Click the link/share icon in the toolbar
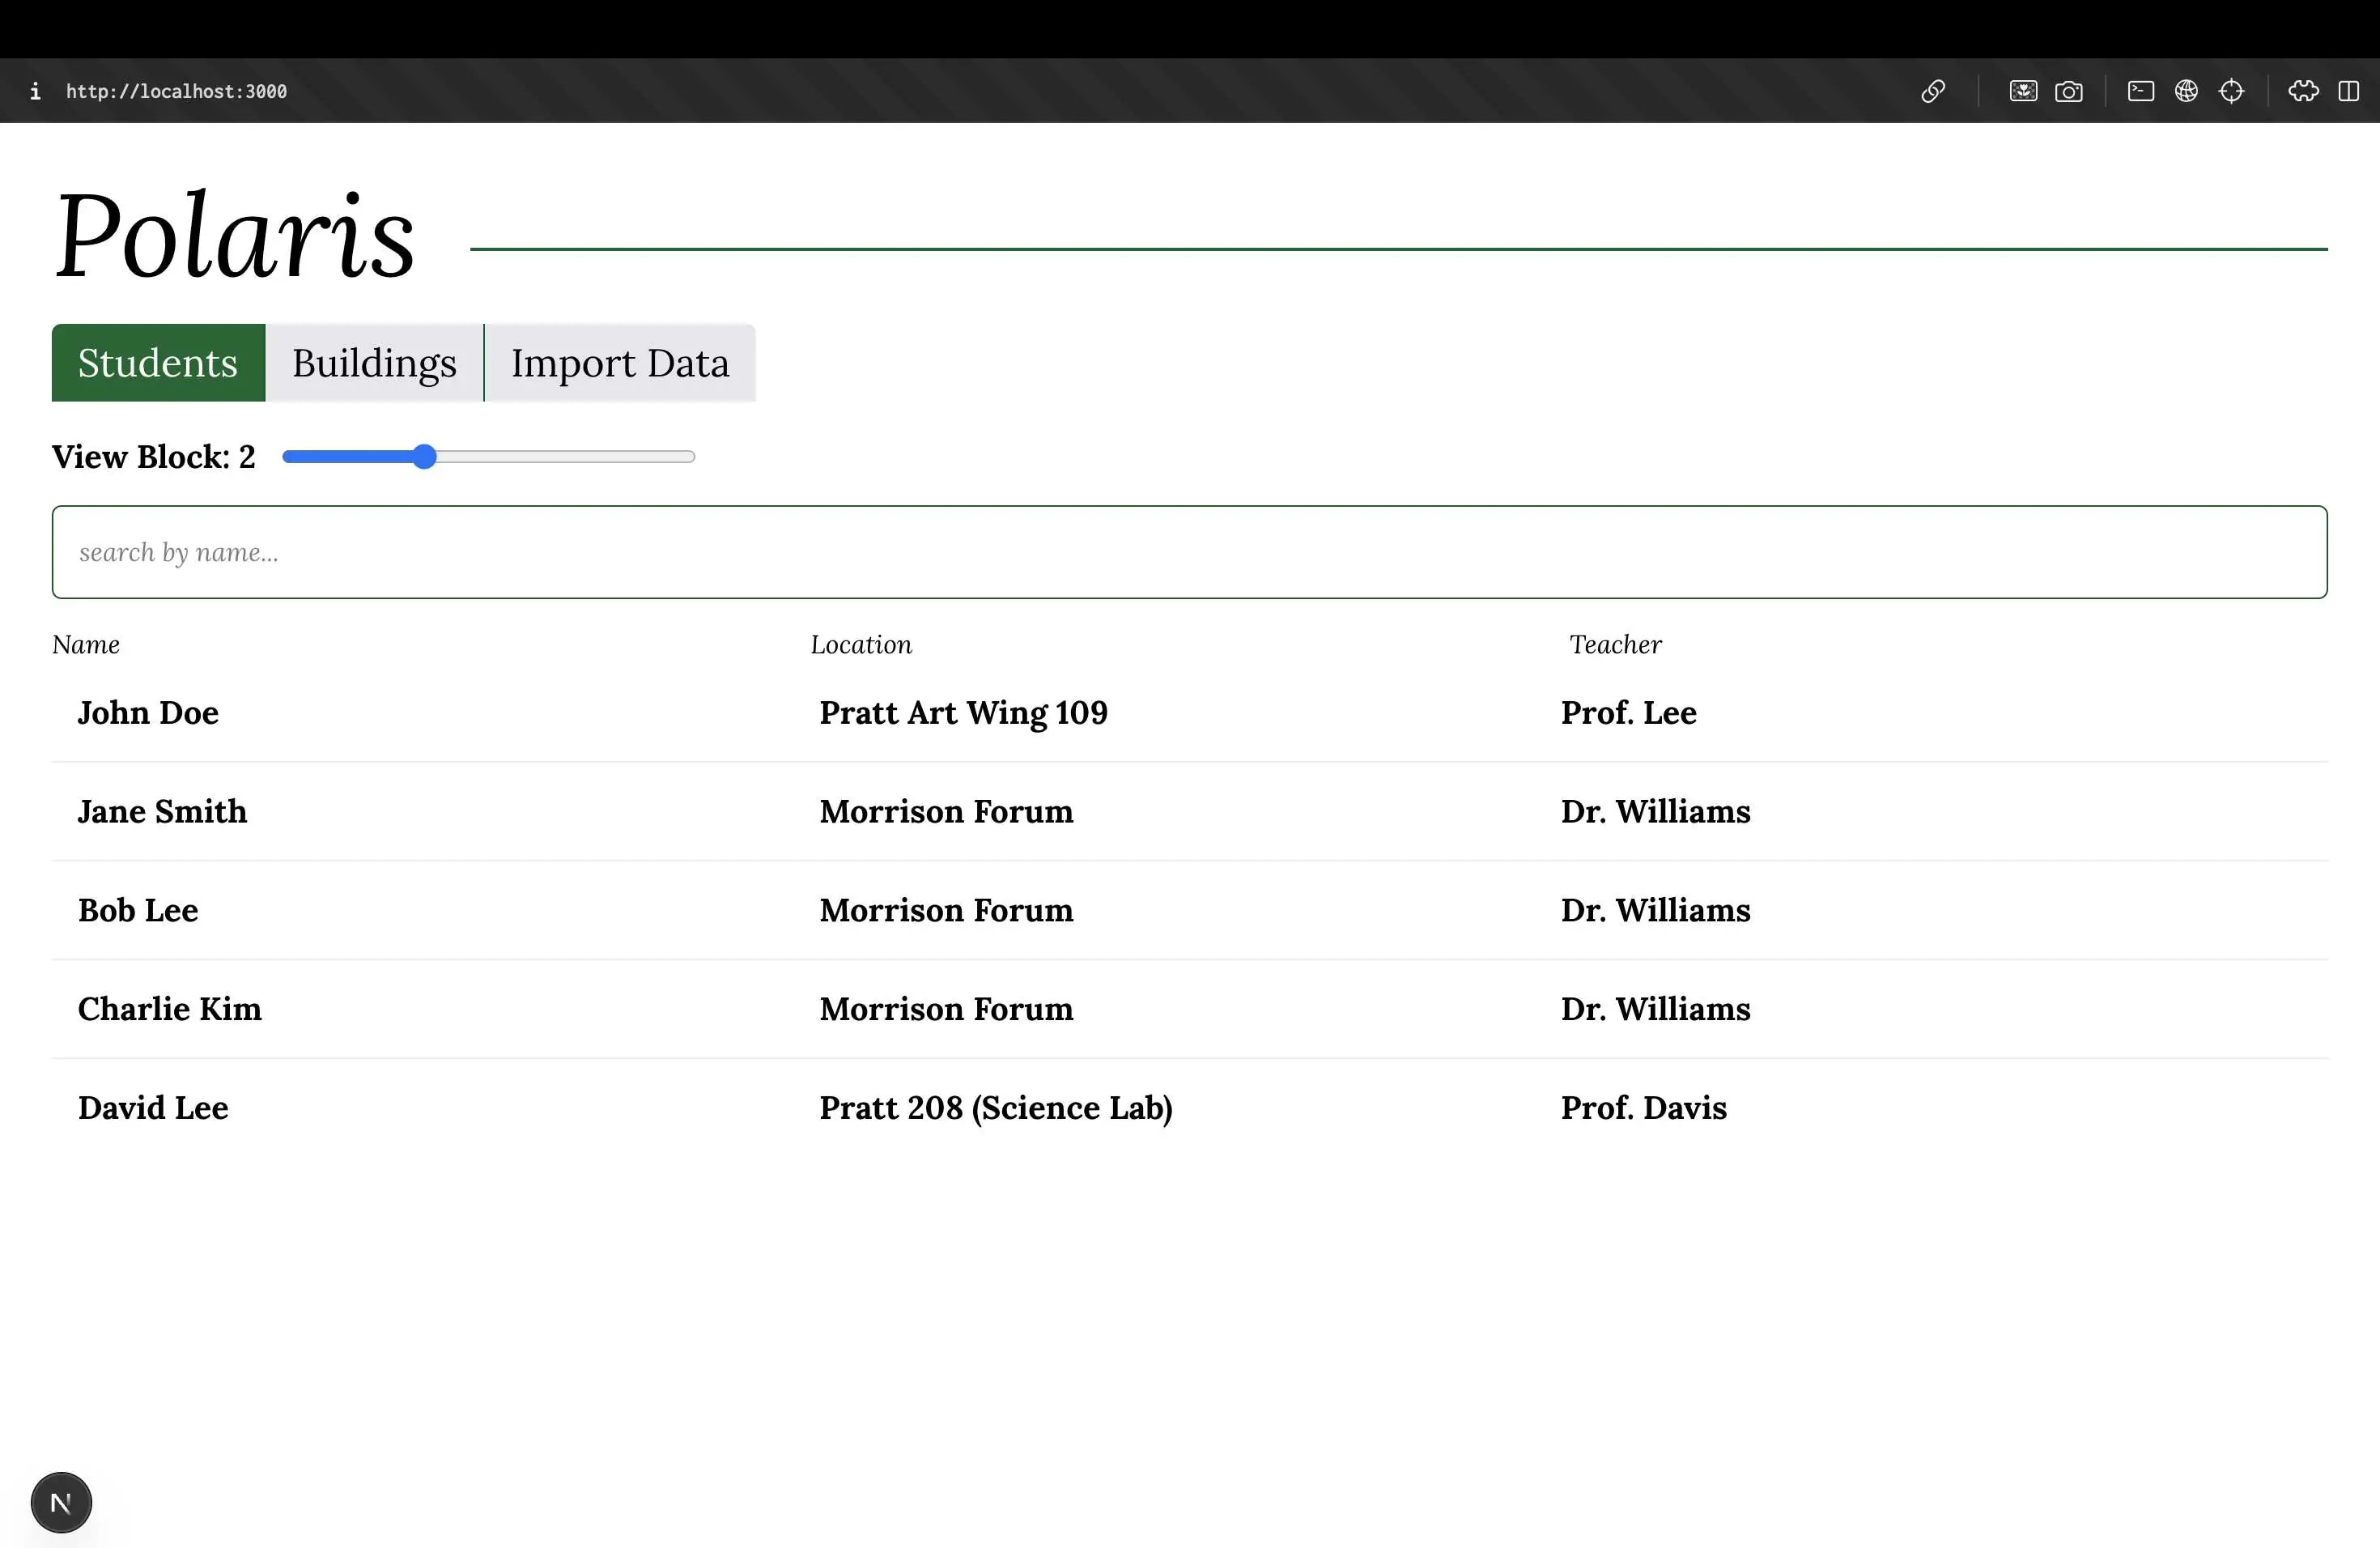The height and width of the screenshot is (1548, 2380). pos(1933,91)
